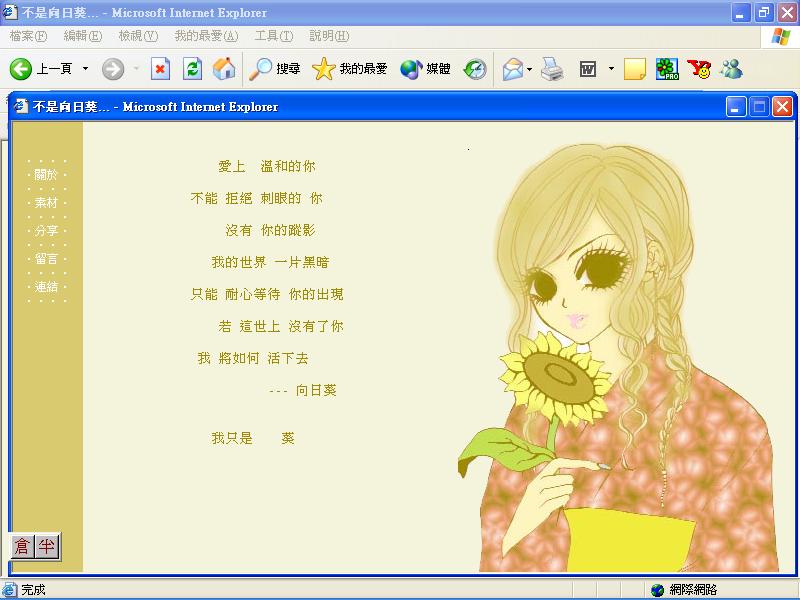The height and width of the screenshot is (600, 800).
Task: Expand the Mail dropdown arrow
Action: click(530, 69)
